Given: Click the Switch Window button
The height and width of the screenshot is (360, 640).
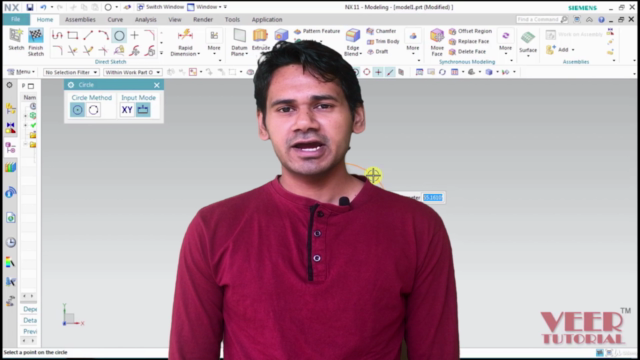Looking at the screenshot, I should (160, 7).
